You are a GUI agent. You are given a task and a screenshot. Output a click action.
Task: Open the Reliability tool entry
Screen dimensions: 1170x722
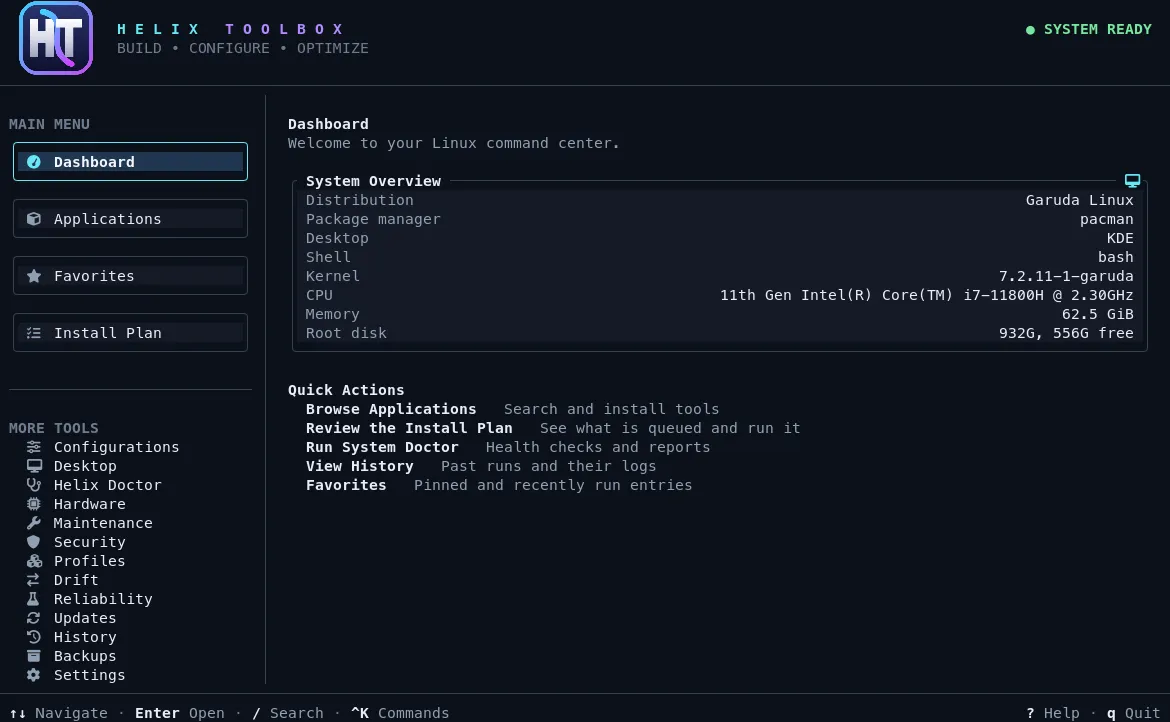[103, 599]
